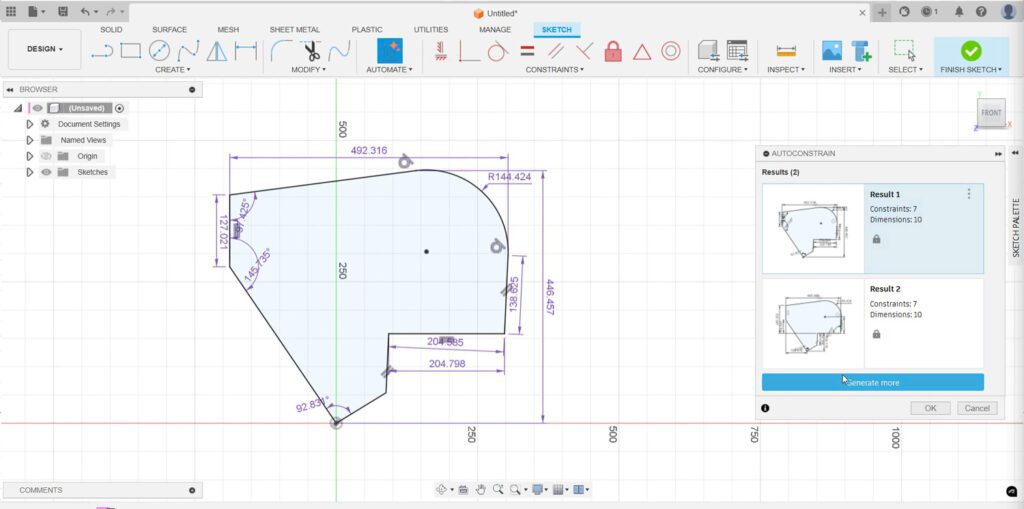Click the AutoConstrain icon in Automate
1024x509 pixels.
[x=389, y=51]
